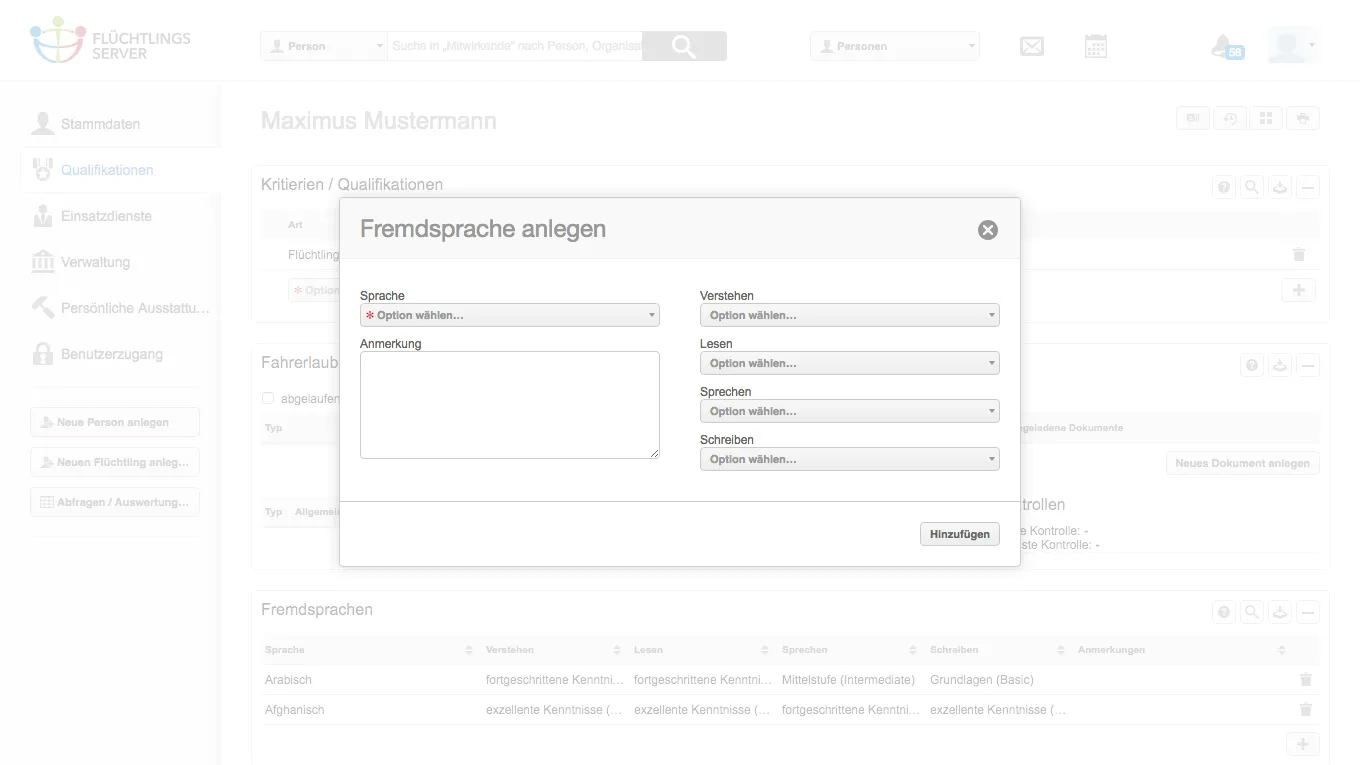
Task: Open Einsatzdienste section
Action: pyautogui.click(x=106, y=216)
